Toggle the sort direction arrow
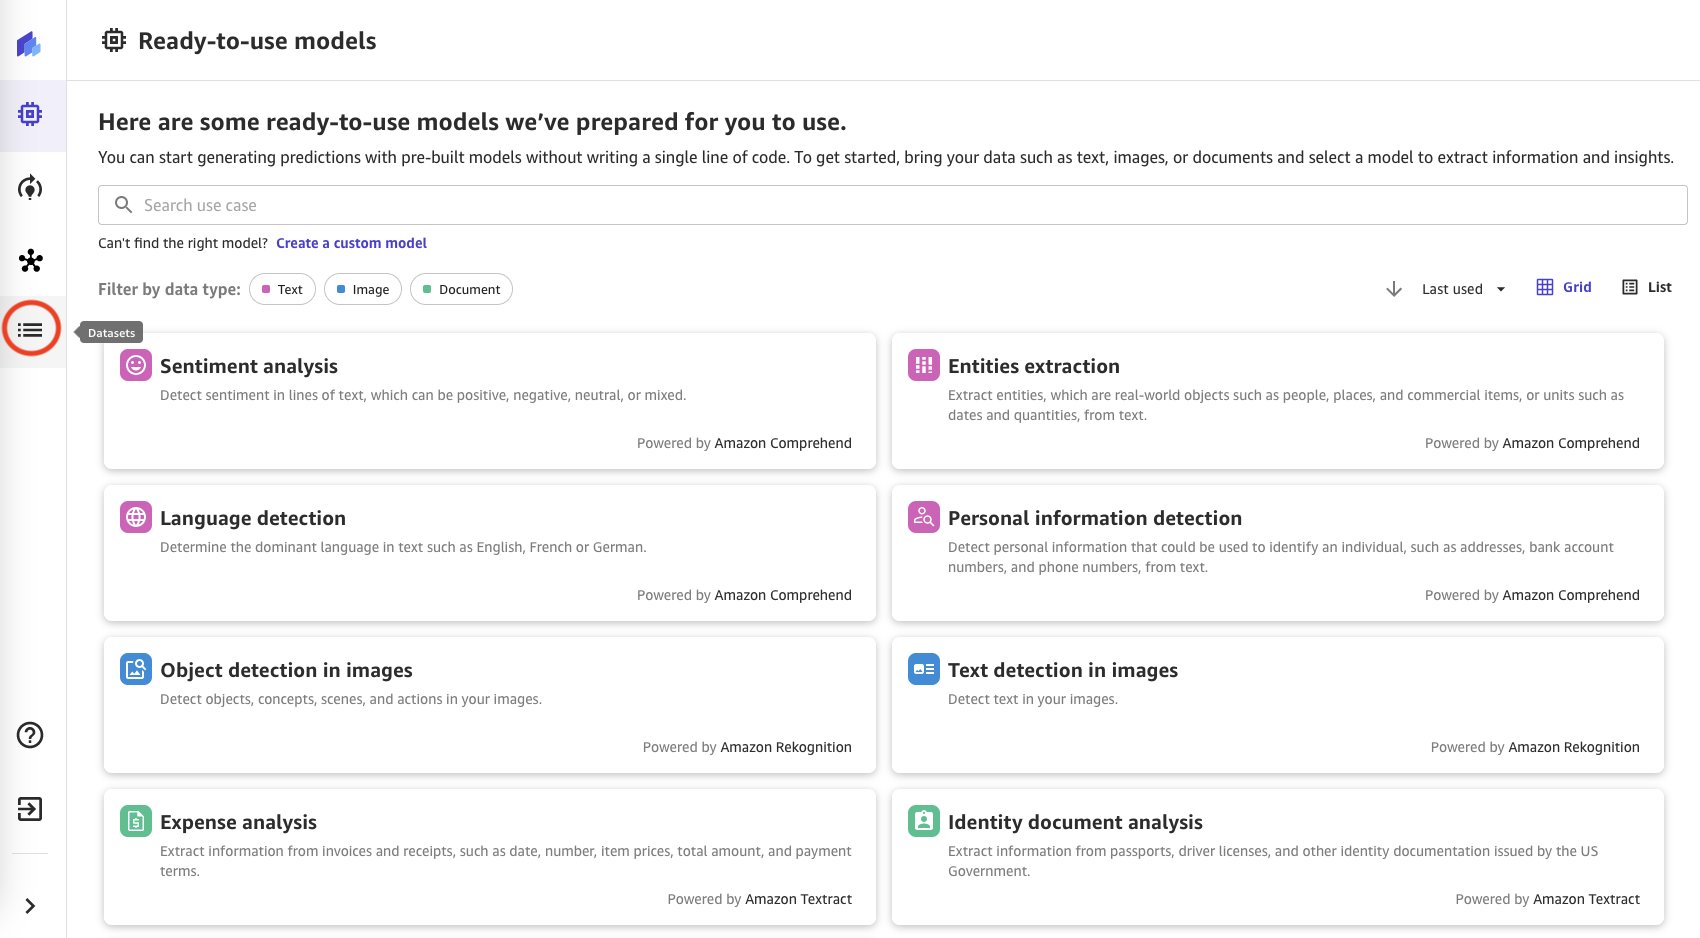The height and width of the screenshot is (938, 1700). tap(1394, 289)
